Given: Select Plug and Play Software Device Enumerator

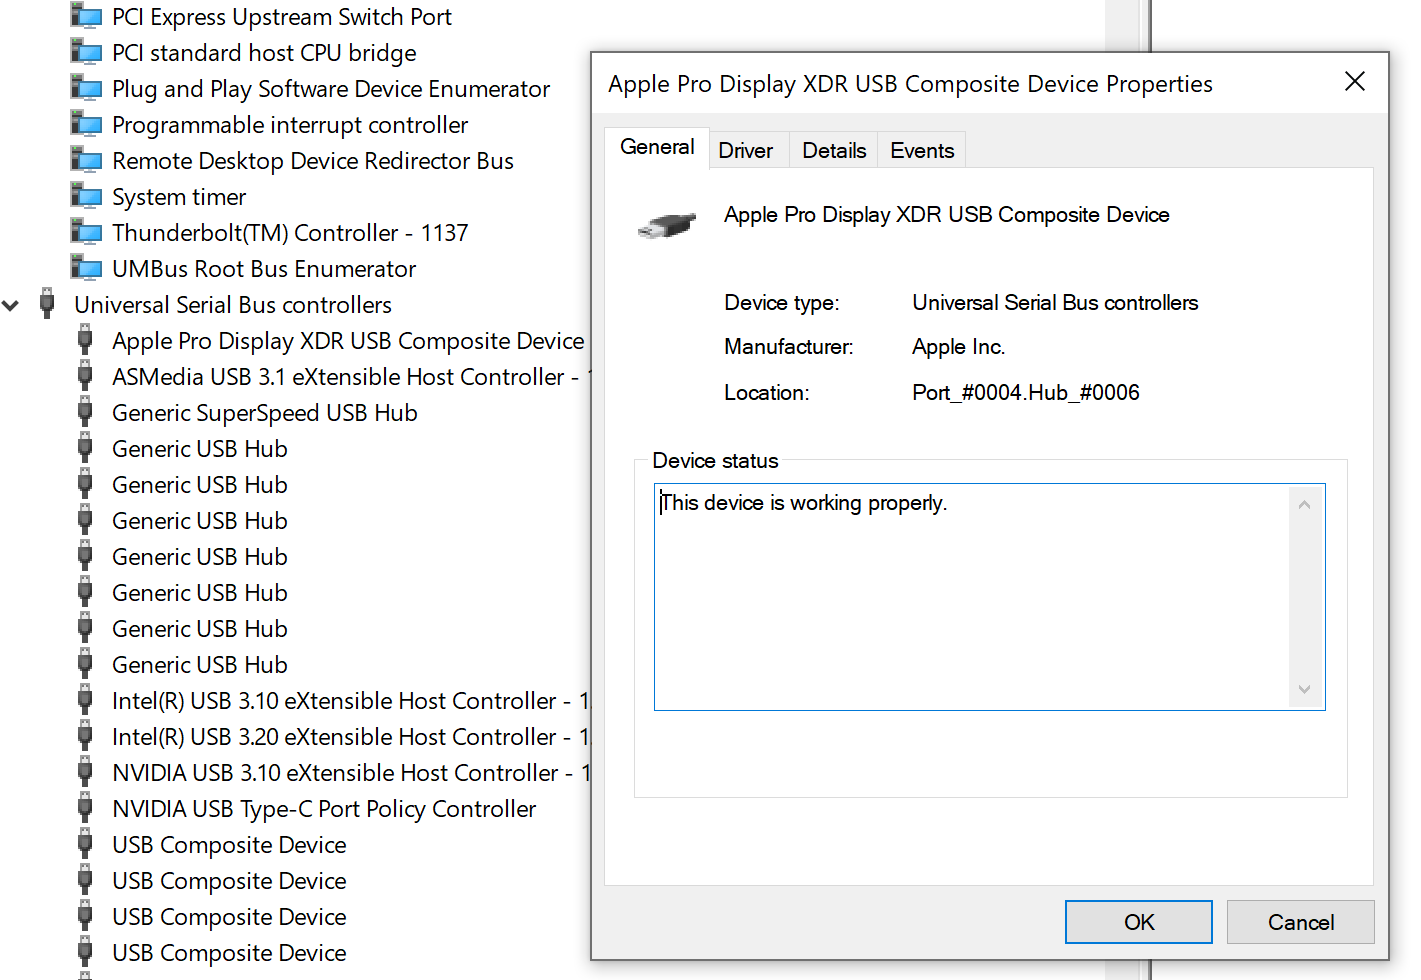Looking at the screenshot, I should [331, 89].
